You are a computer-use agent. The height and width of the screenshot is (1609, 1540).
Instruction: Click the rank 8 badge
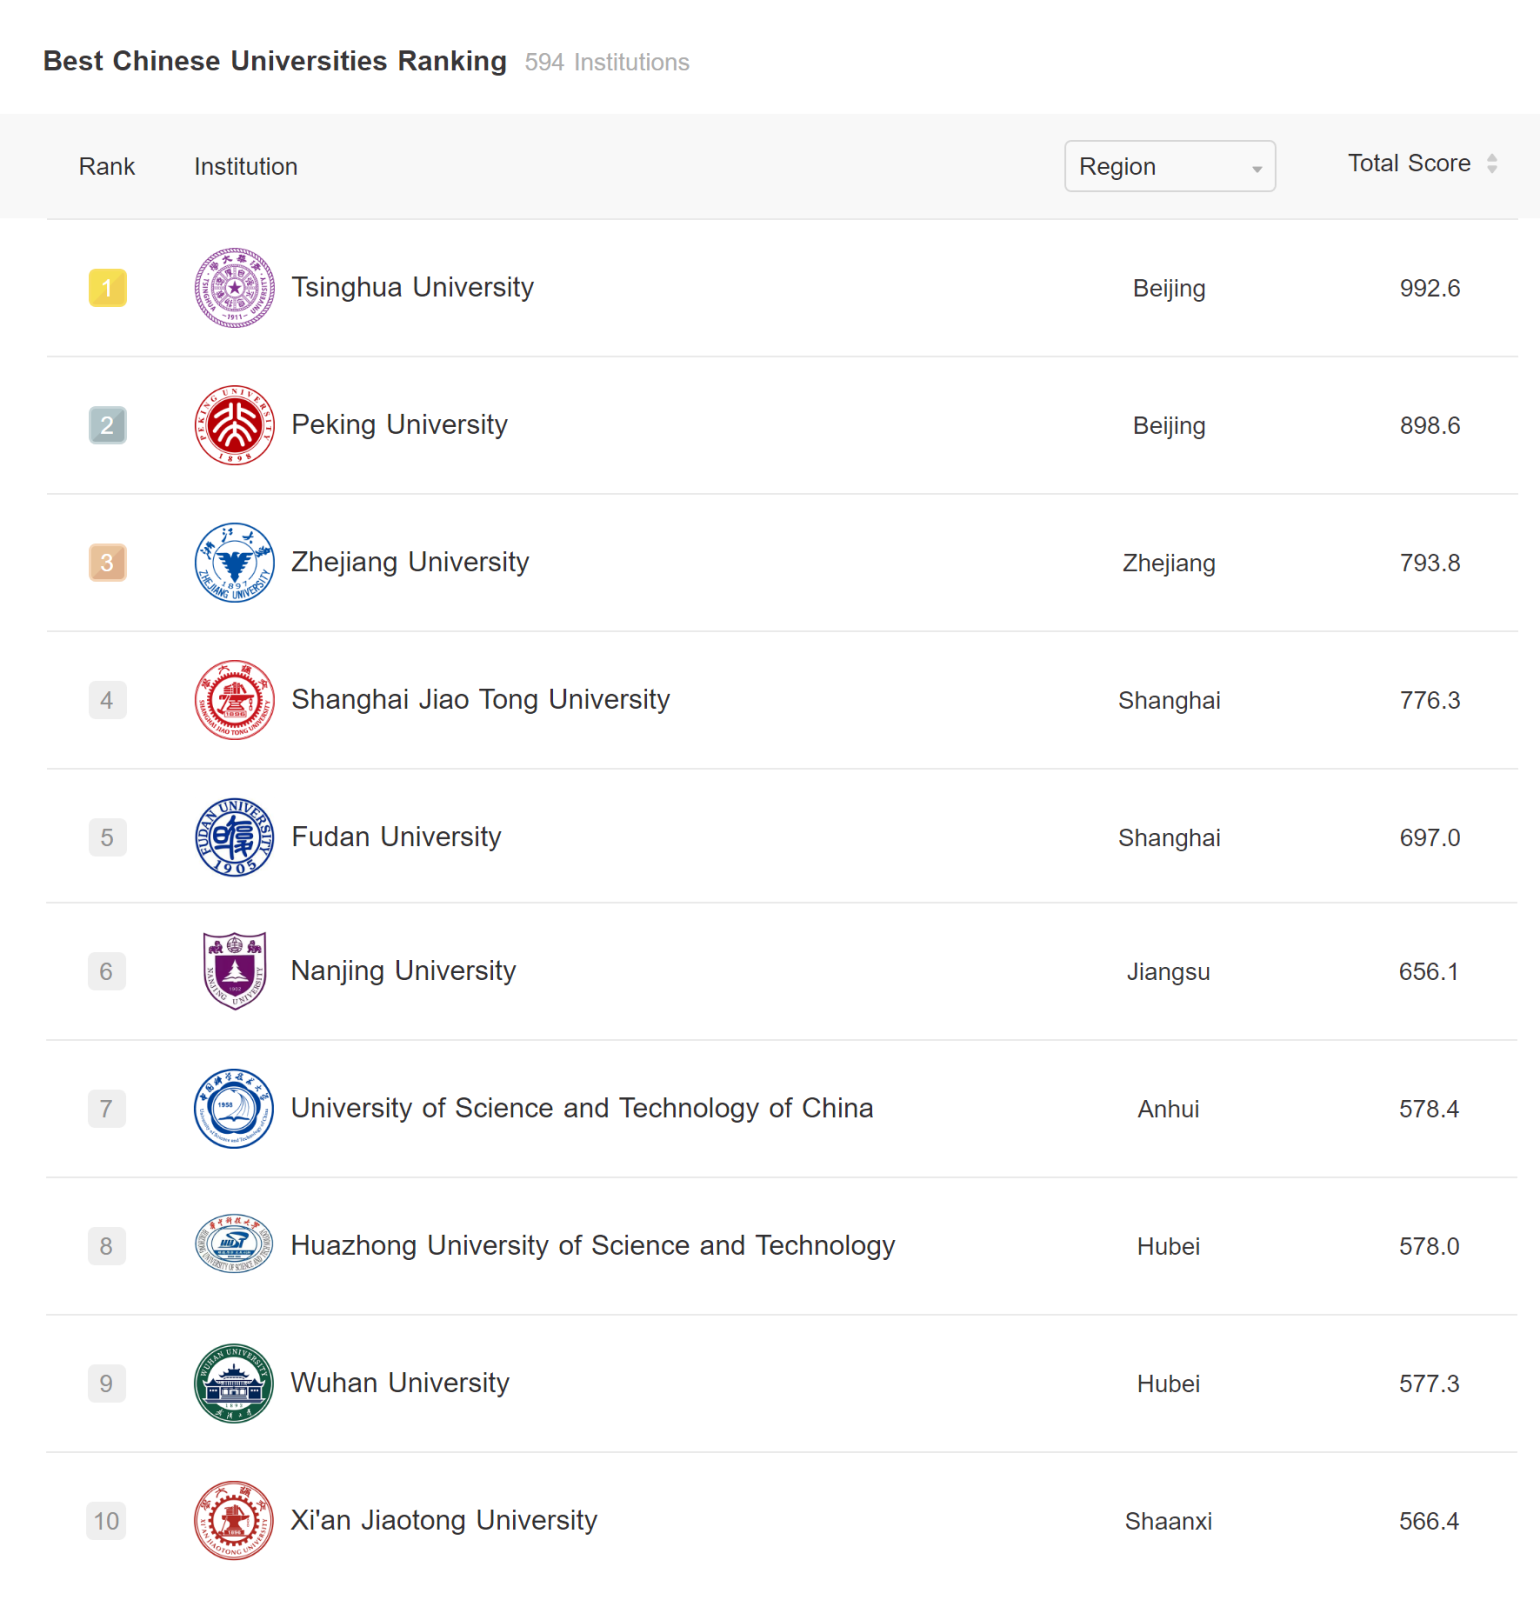(107, 1246)
